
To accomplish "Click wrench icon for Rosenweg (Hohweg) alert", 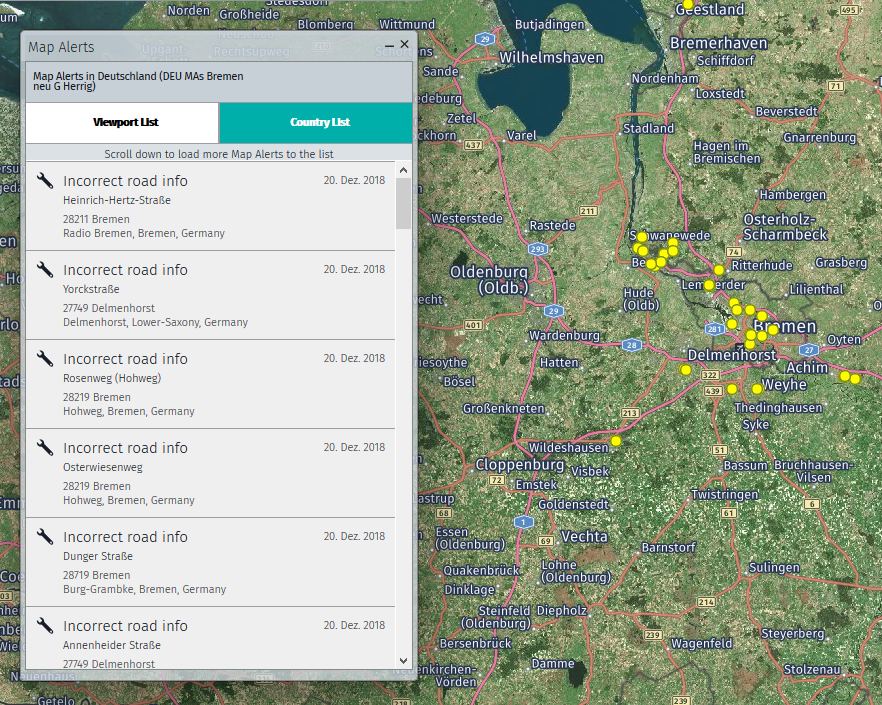I will pos(45,358).
